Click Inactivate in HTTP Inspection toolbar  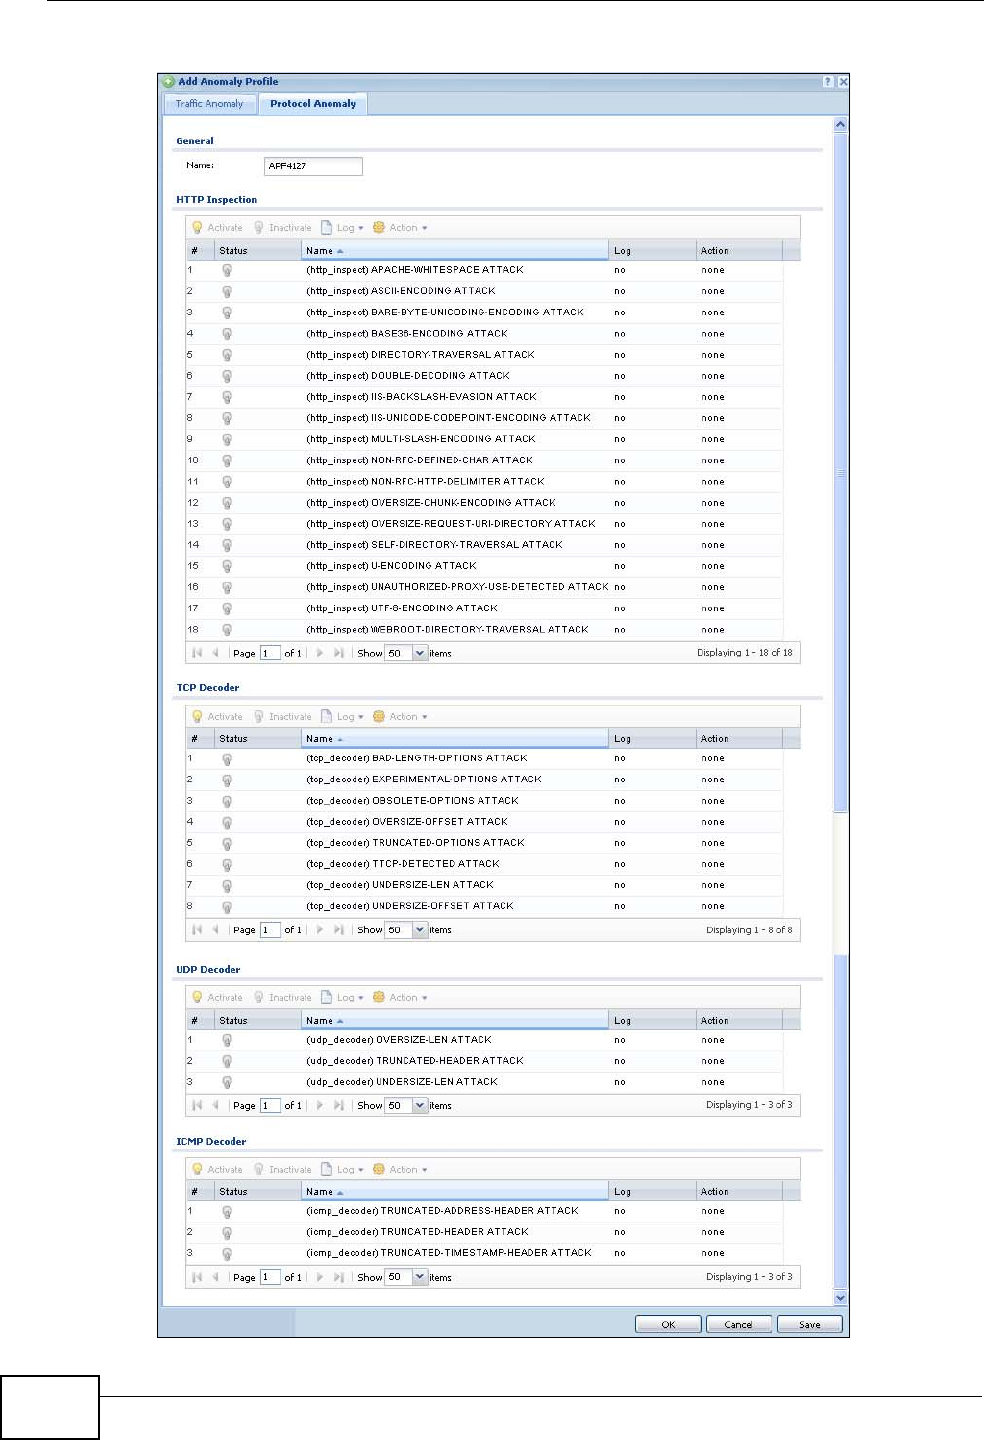pos(282,228)
